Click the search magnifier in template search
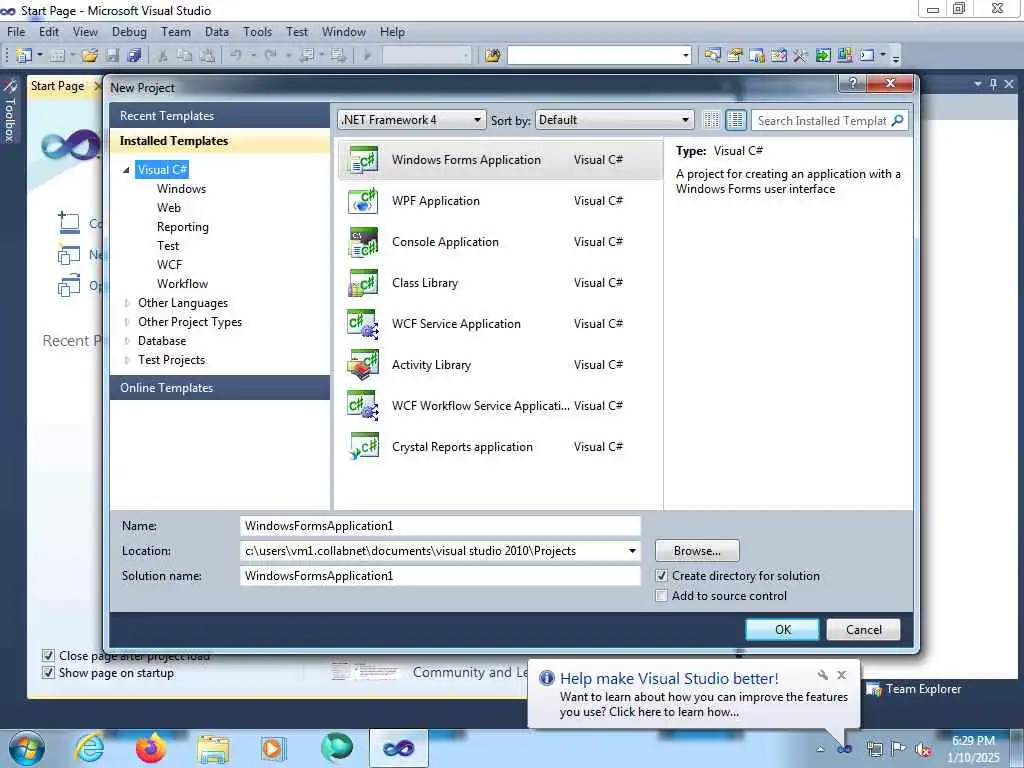 click(898, 120)
